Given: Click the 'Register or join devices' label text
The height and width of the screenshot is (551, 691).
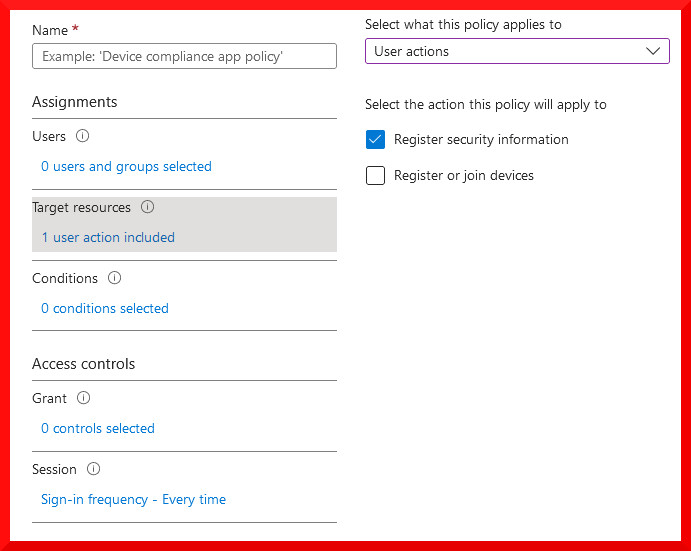Looking at the screenshot, I should (464, 176).
